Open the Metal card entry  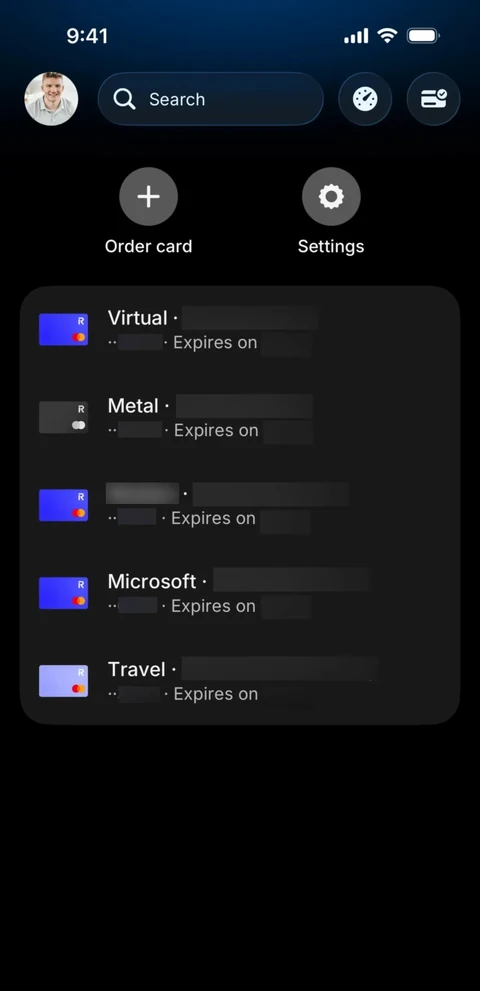[240, 418]
